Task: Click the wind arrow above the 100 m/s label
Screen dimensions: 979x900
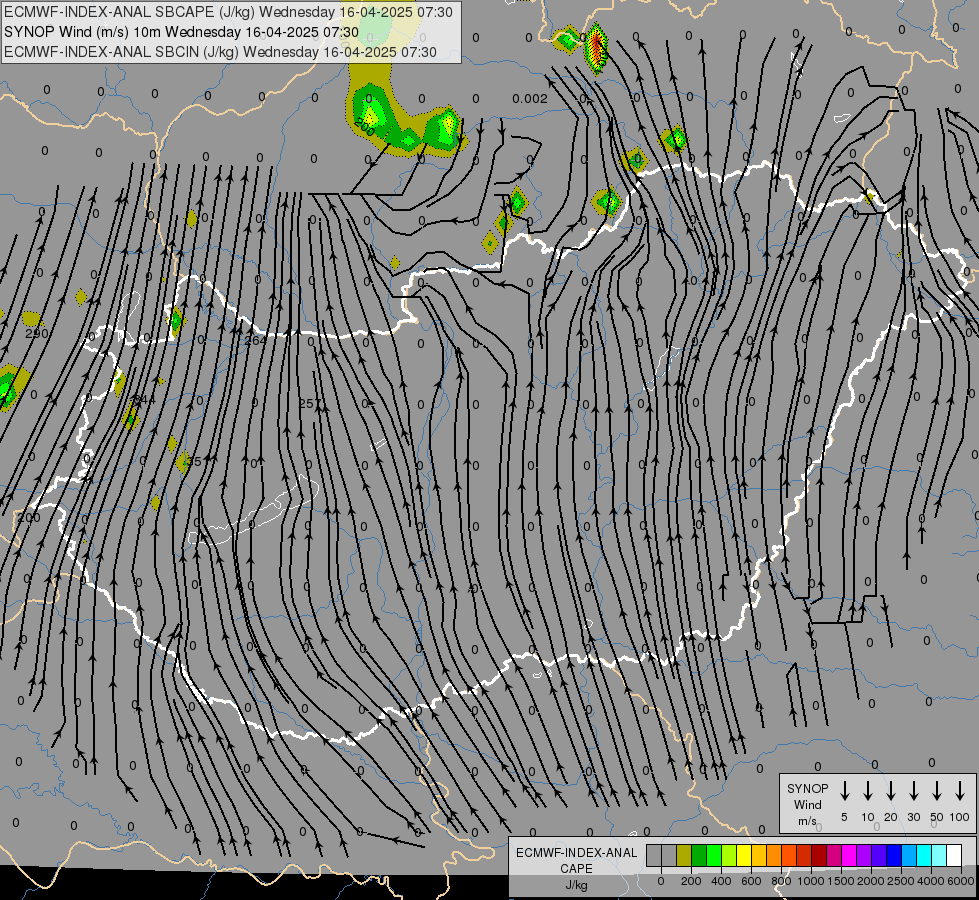Action: [x=960, y=791]
